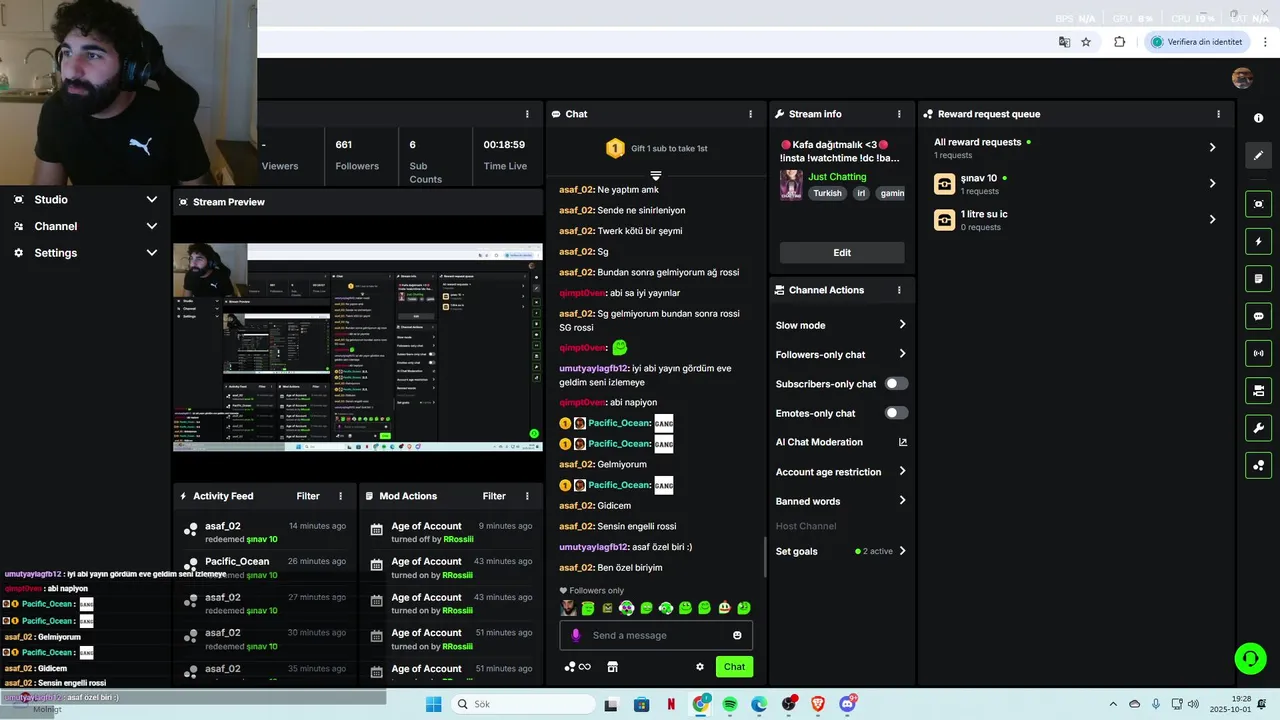Toggle the Stream Preview widget sidebar icon

coord(1258,204)
